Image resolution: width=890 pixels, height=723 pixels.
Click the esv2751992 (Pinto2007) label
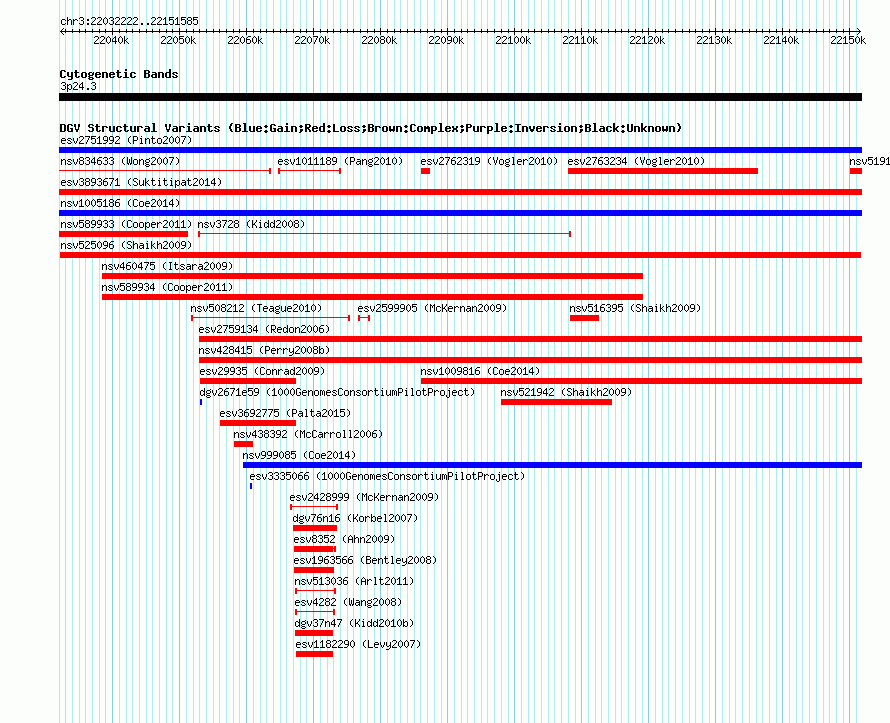pos(126,140)
